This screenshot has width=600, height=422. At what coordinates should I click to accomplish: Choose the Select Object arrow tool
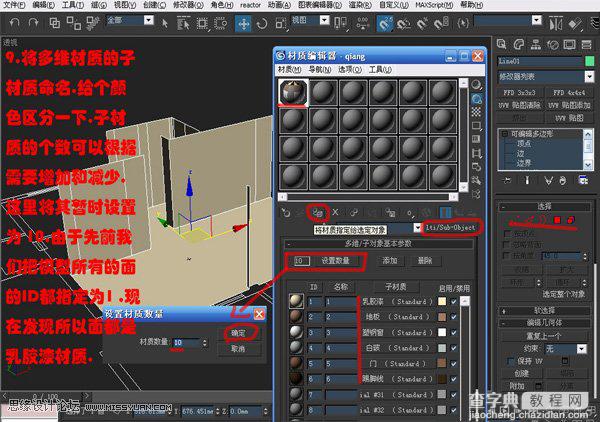click(x=165, y=23)
